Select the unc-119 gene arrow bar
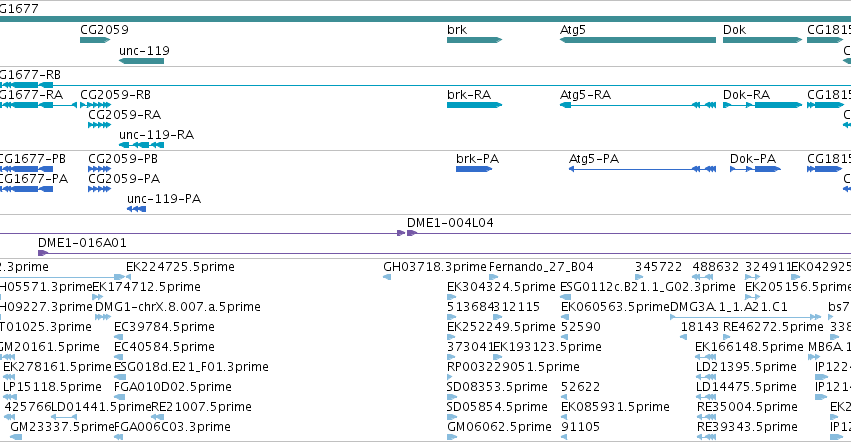Viewport: 851px width, 442px height. pos(141,61)
